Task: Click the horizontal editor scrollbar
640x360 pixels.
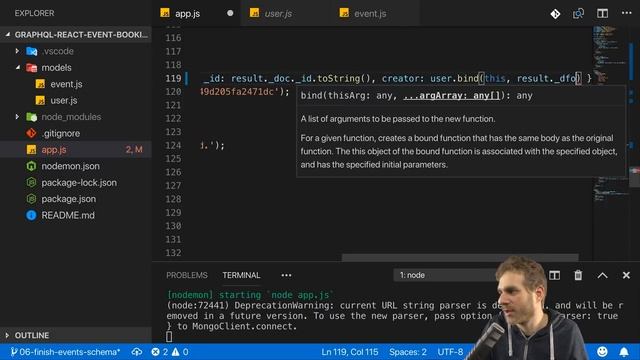Action: [460, 258]
